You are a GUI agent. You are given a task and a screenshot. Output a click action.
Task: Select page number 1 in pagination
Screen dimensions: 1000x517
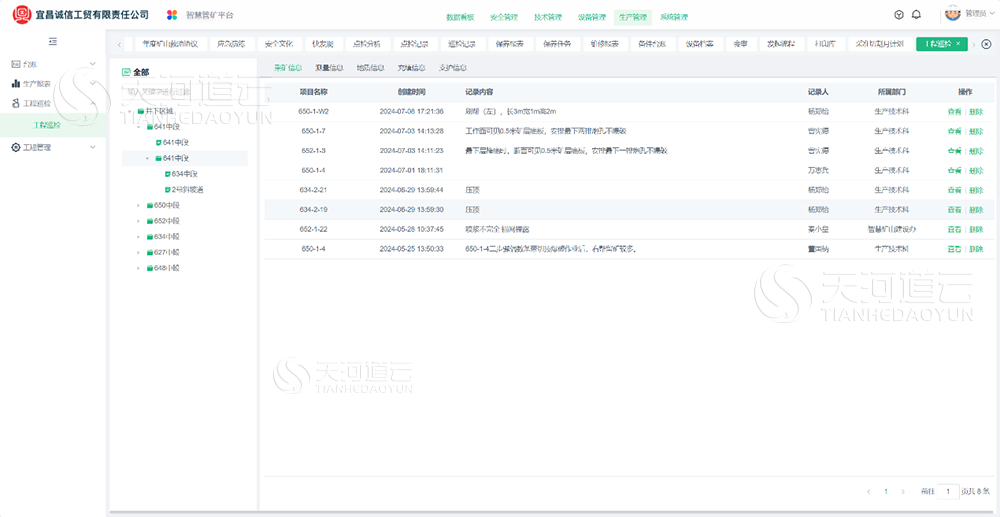click(886, 492)
